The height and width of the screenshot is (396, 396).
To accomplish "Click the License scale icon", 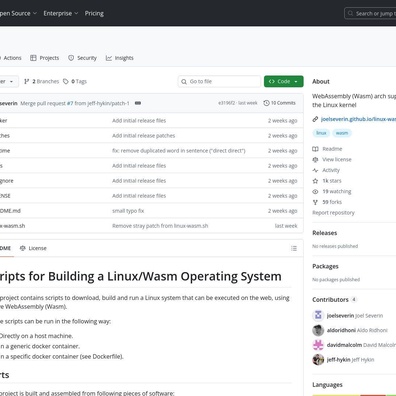I will (x=23, y=248).
